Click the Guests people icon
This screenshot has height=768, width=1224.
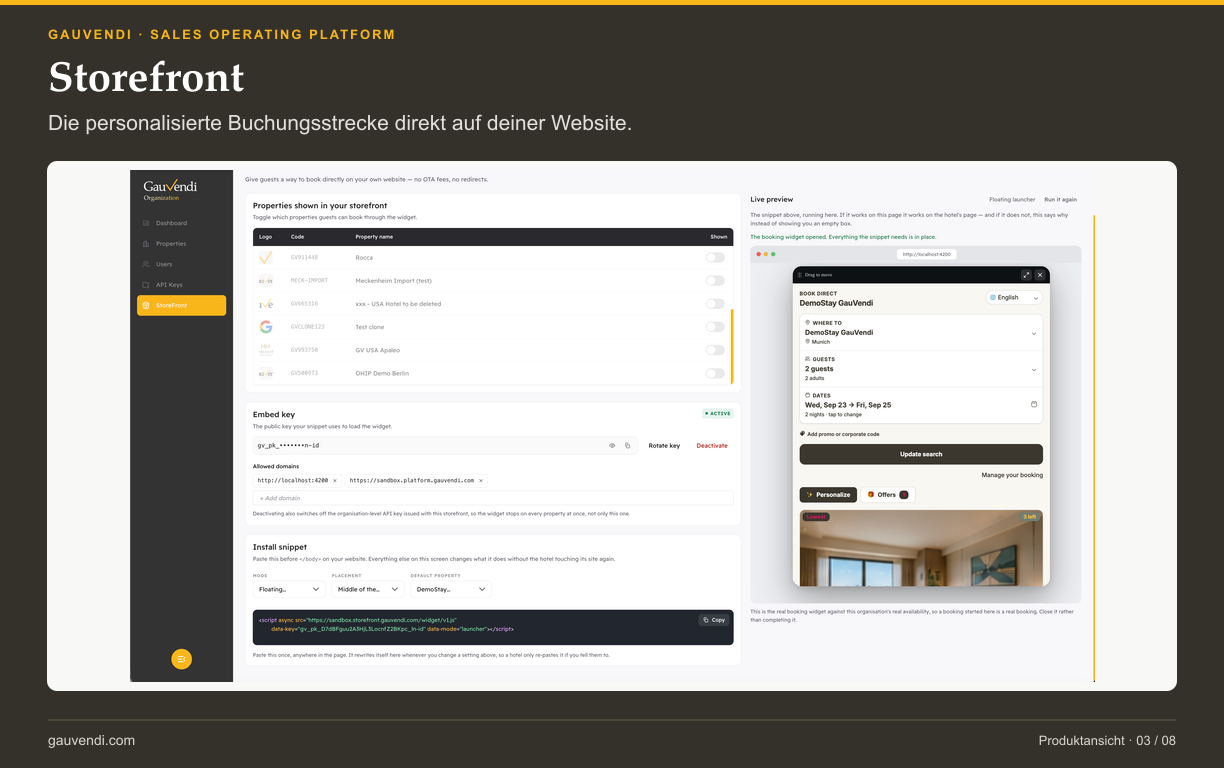point(808,359)
